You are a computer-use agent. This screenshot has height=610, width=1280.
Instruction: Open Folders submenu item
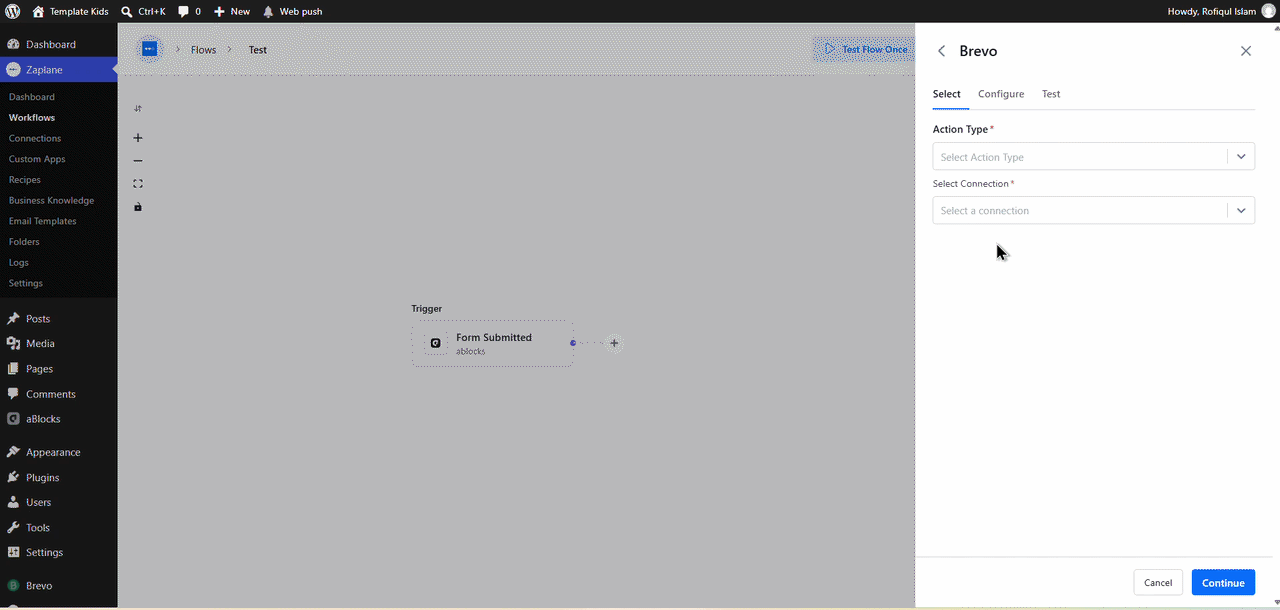click(x=24, y=242)
